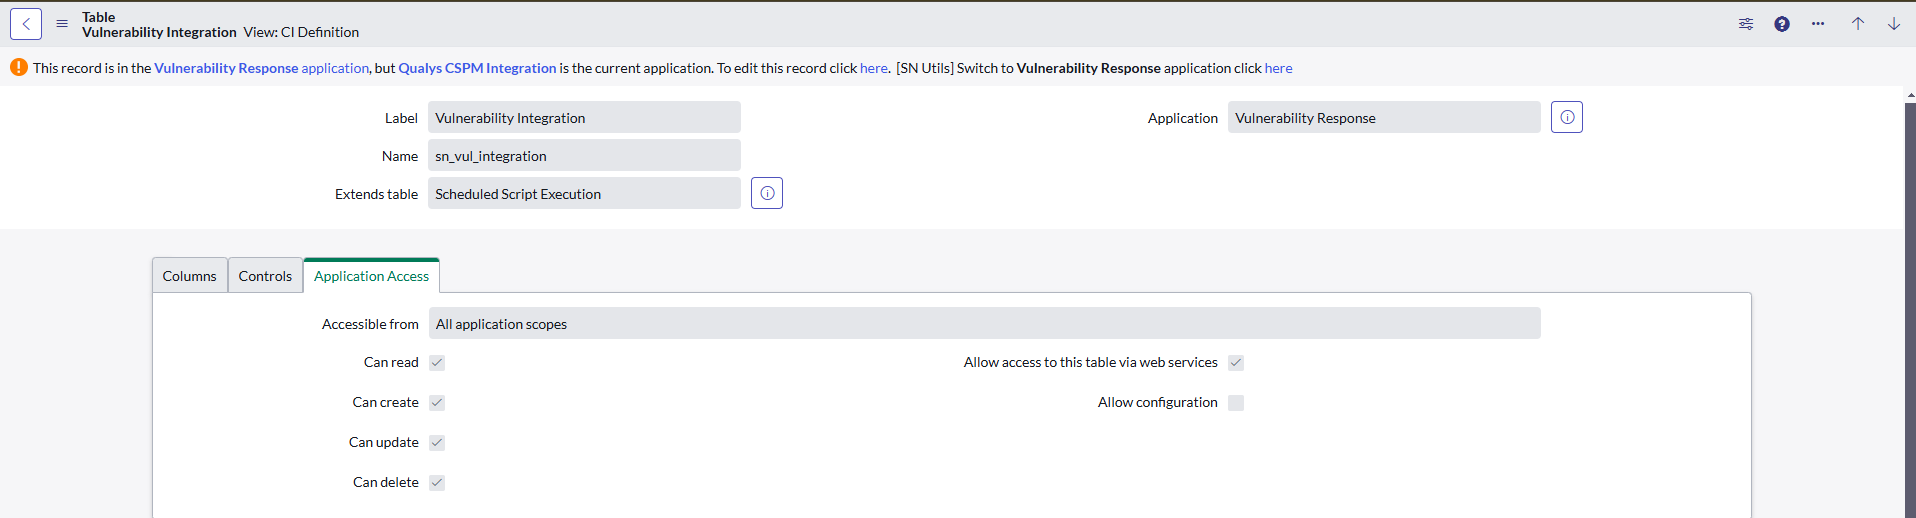Go to next record with down arrow

click(x=1894, y=24)
